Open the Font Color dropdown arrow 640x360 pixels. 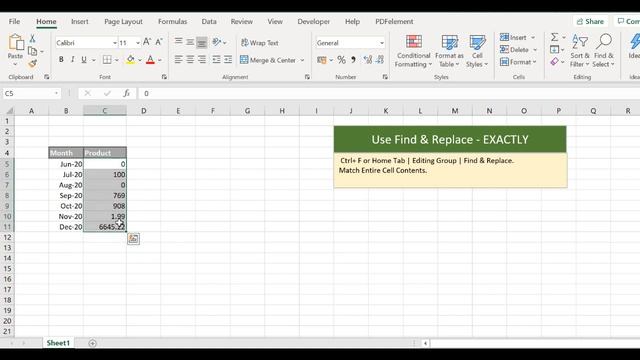click(x=160, y=60)
